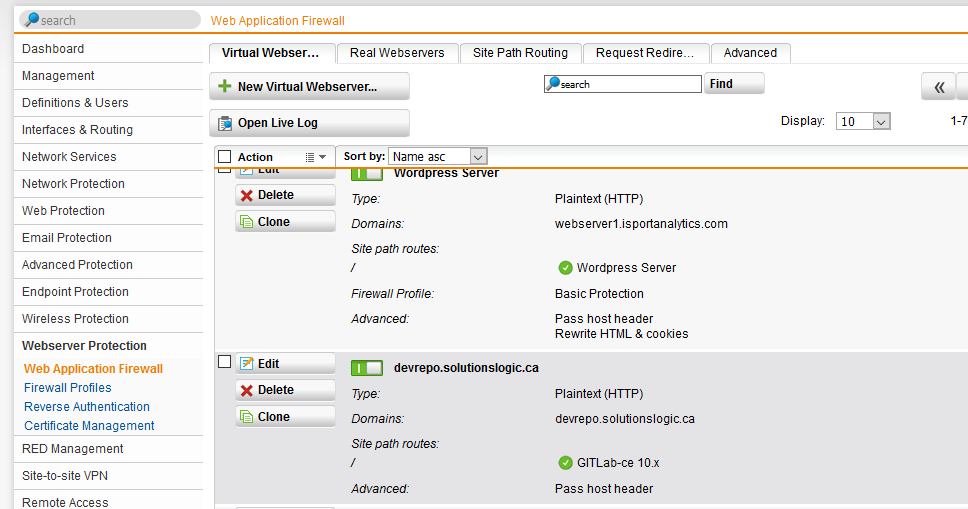Go to previous page with double-arrow icon

click(939, 86)
